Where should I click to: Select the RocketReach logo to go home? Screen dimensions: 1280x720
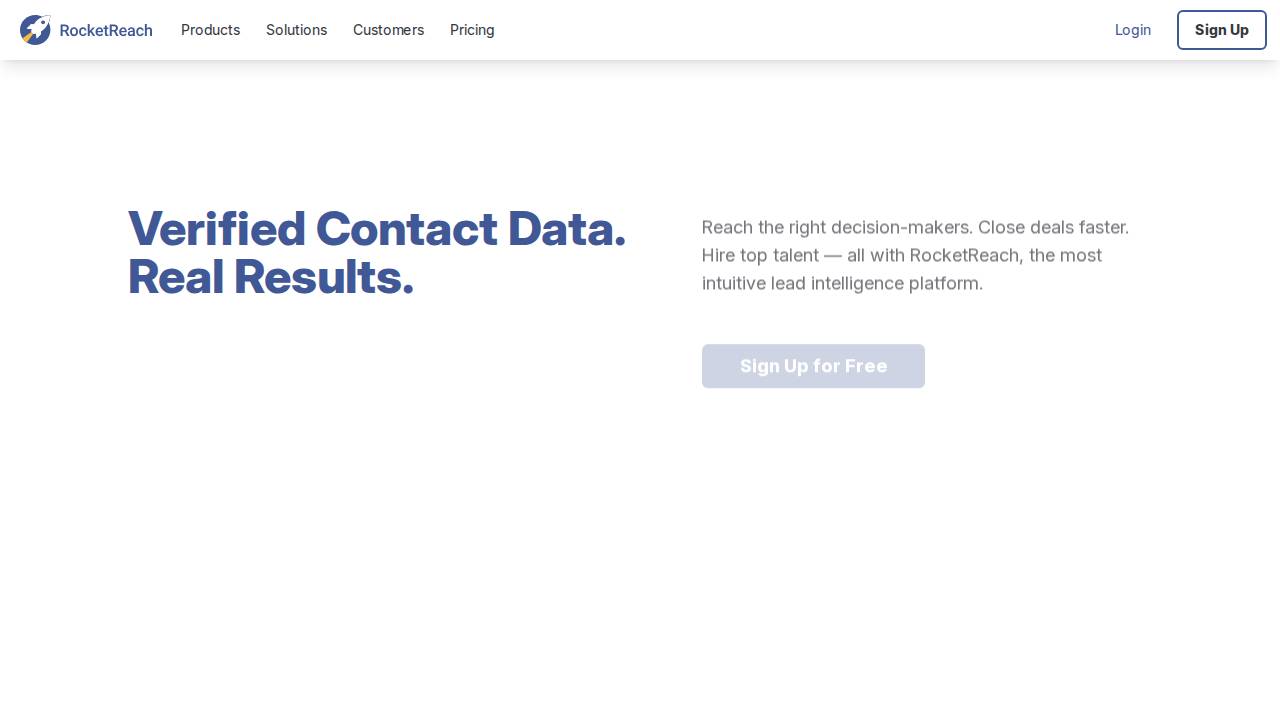(x=85, y=30)
